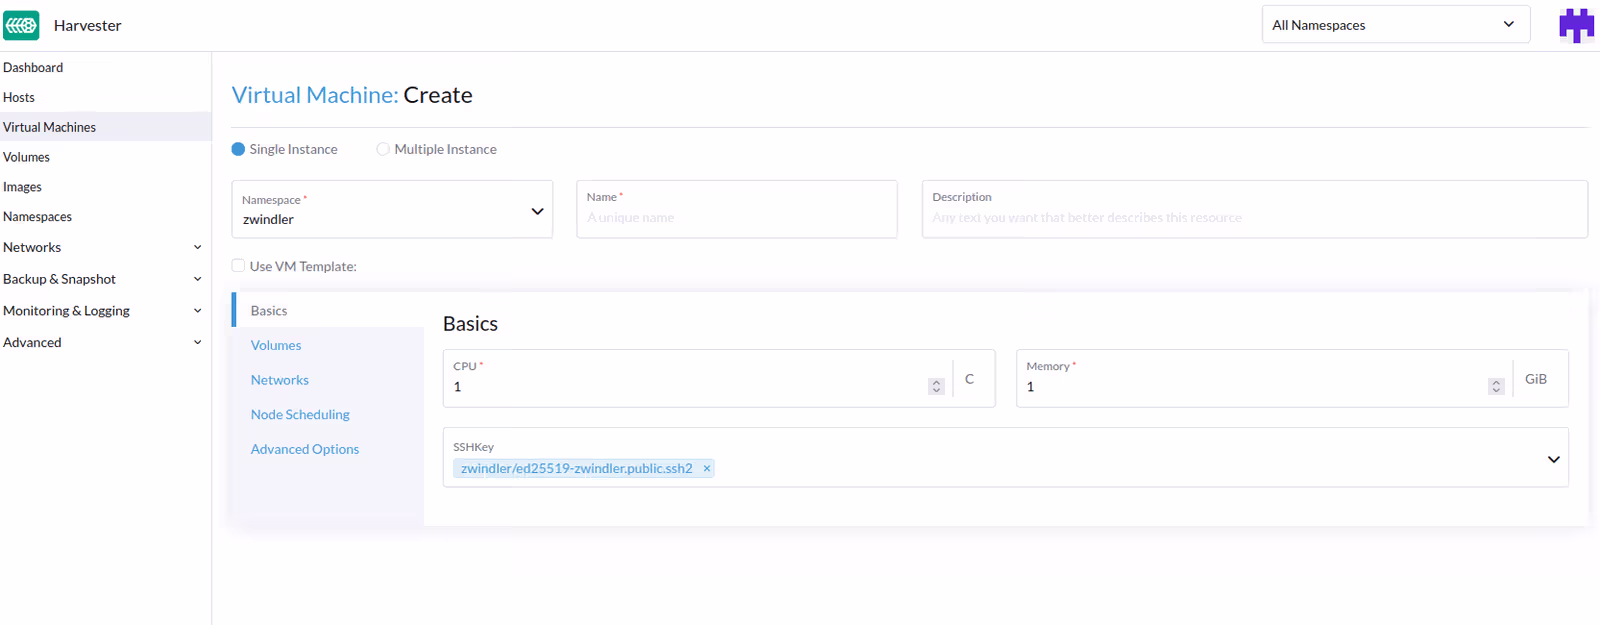Expand the Networks sidebar section

(x=197, y=247)
